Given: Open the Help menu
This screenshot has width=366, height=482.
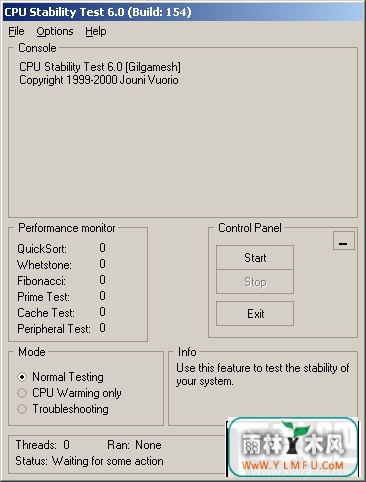Looking at the screenshot, I should click(96, 31).
